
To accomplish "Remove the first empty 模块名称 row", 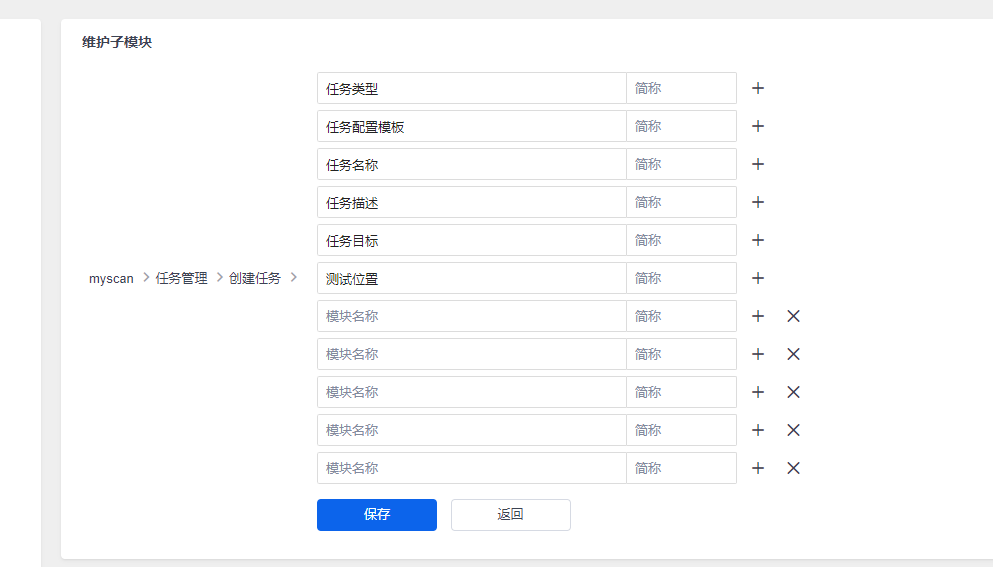I will 793,316.
